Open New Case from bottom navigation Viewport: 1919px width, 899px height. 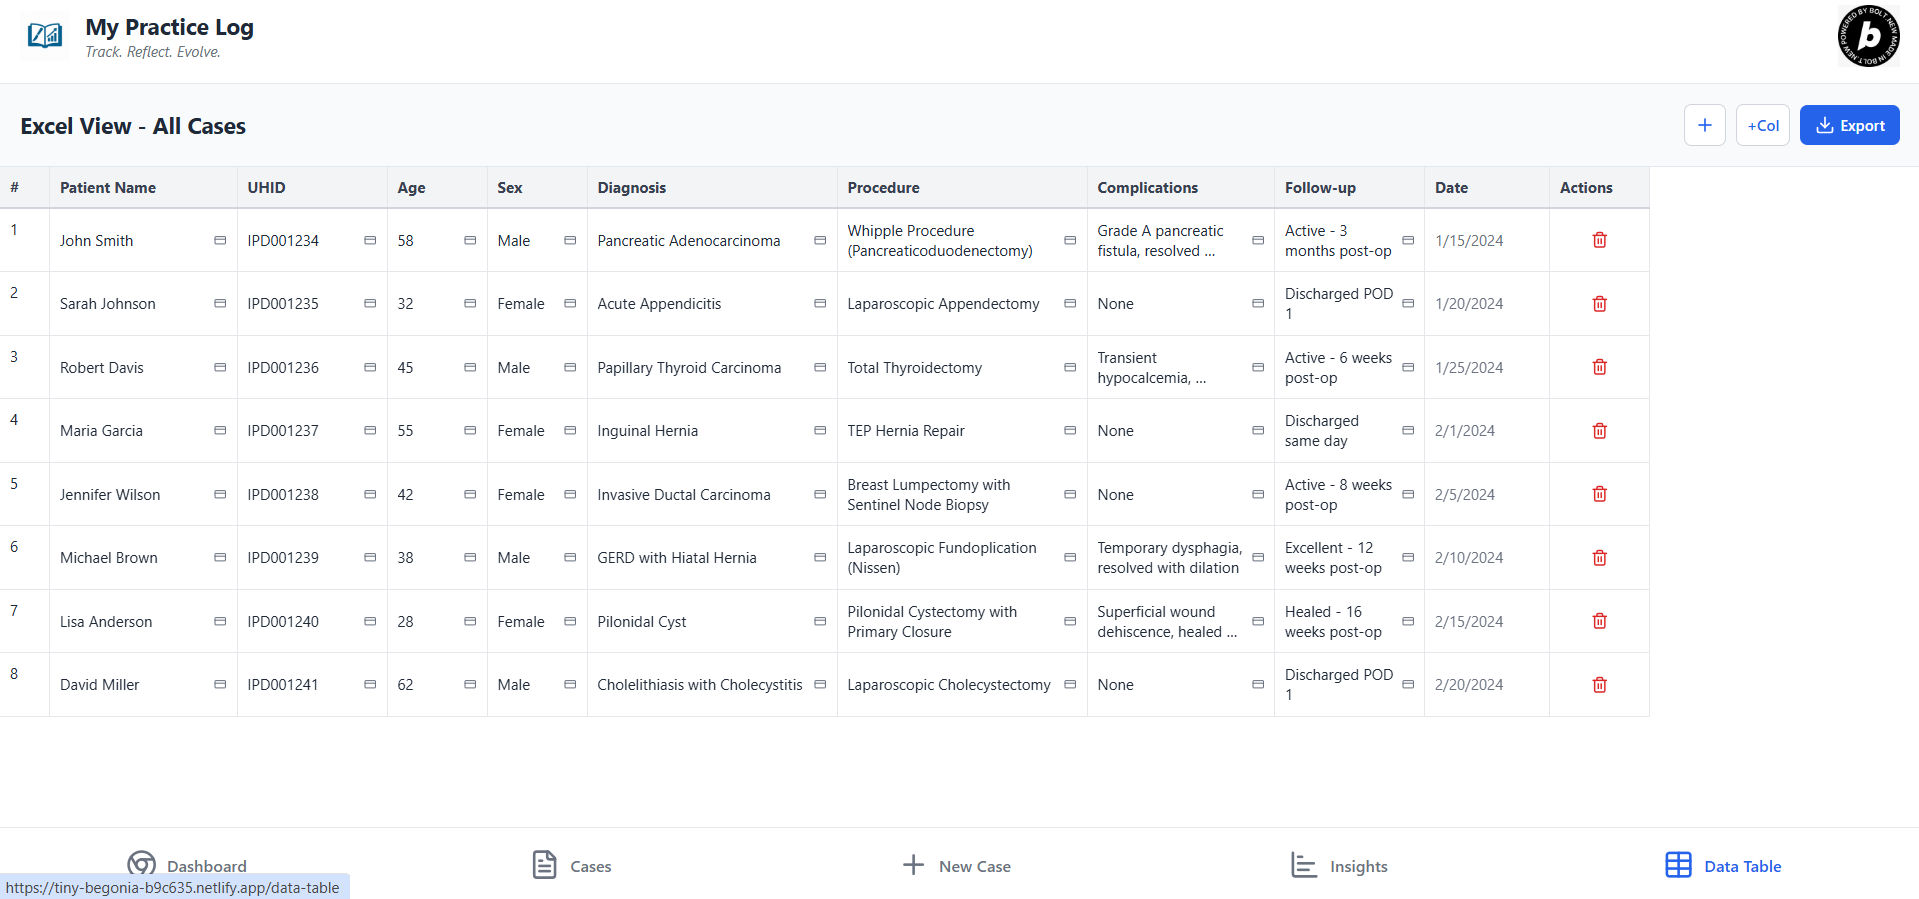pyautogui.click(x=957, y=866)
